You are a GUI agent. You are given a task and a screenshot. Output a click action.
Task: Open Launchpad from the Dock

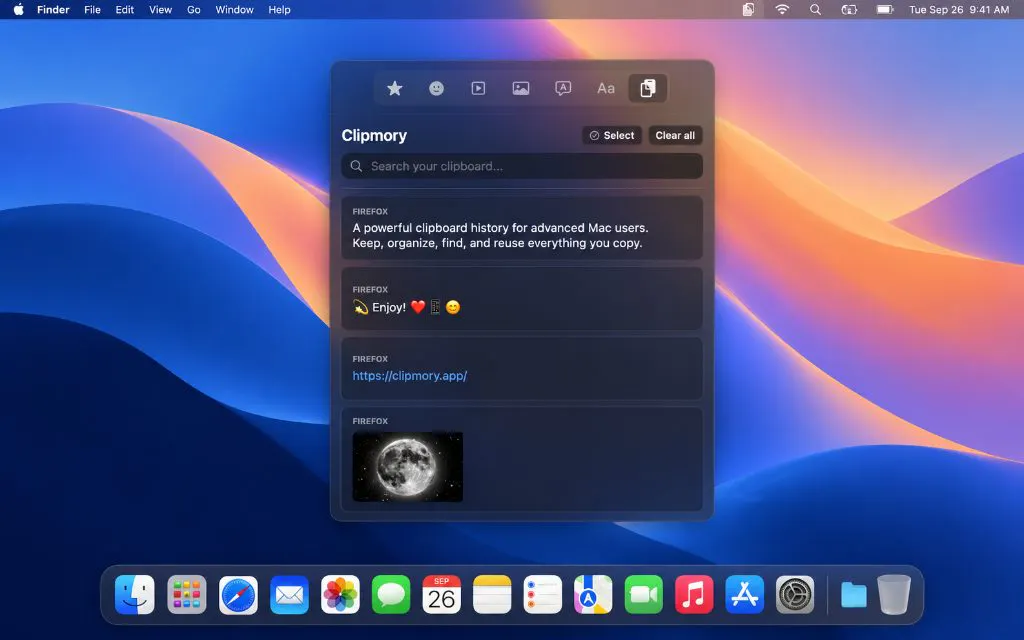187,595
